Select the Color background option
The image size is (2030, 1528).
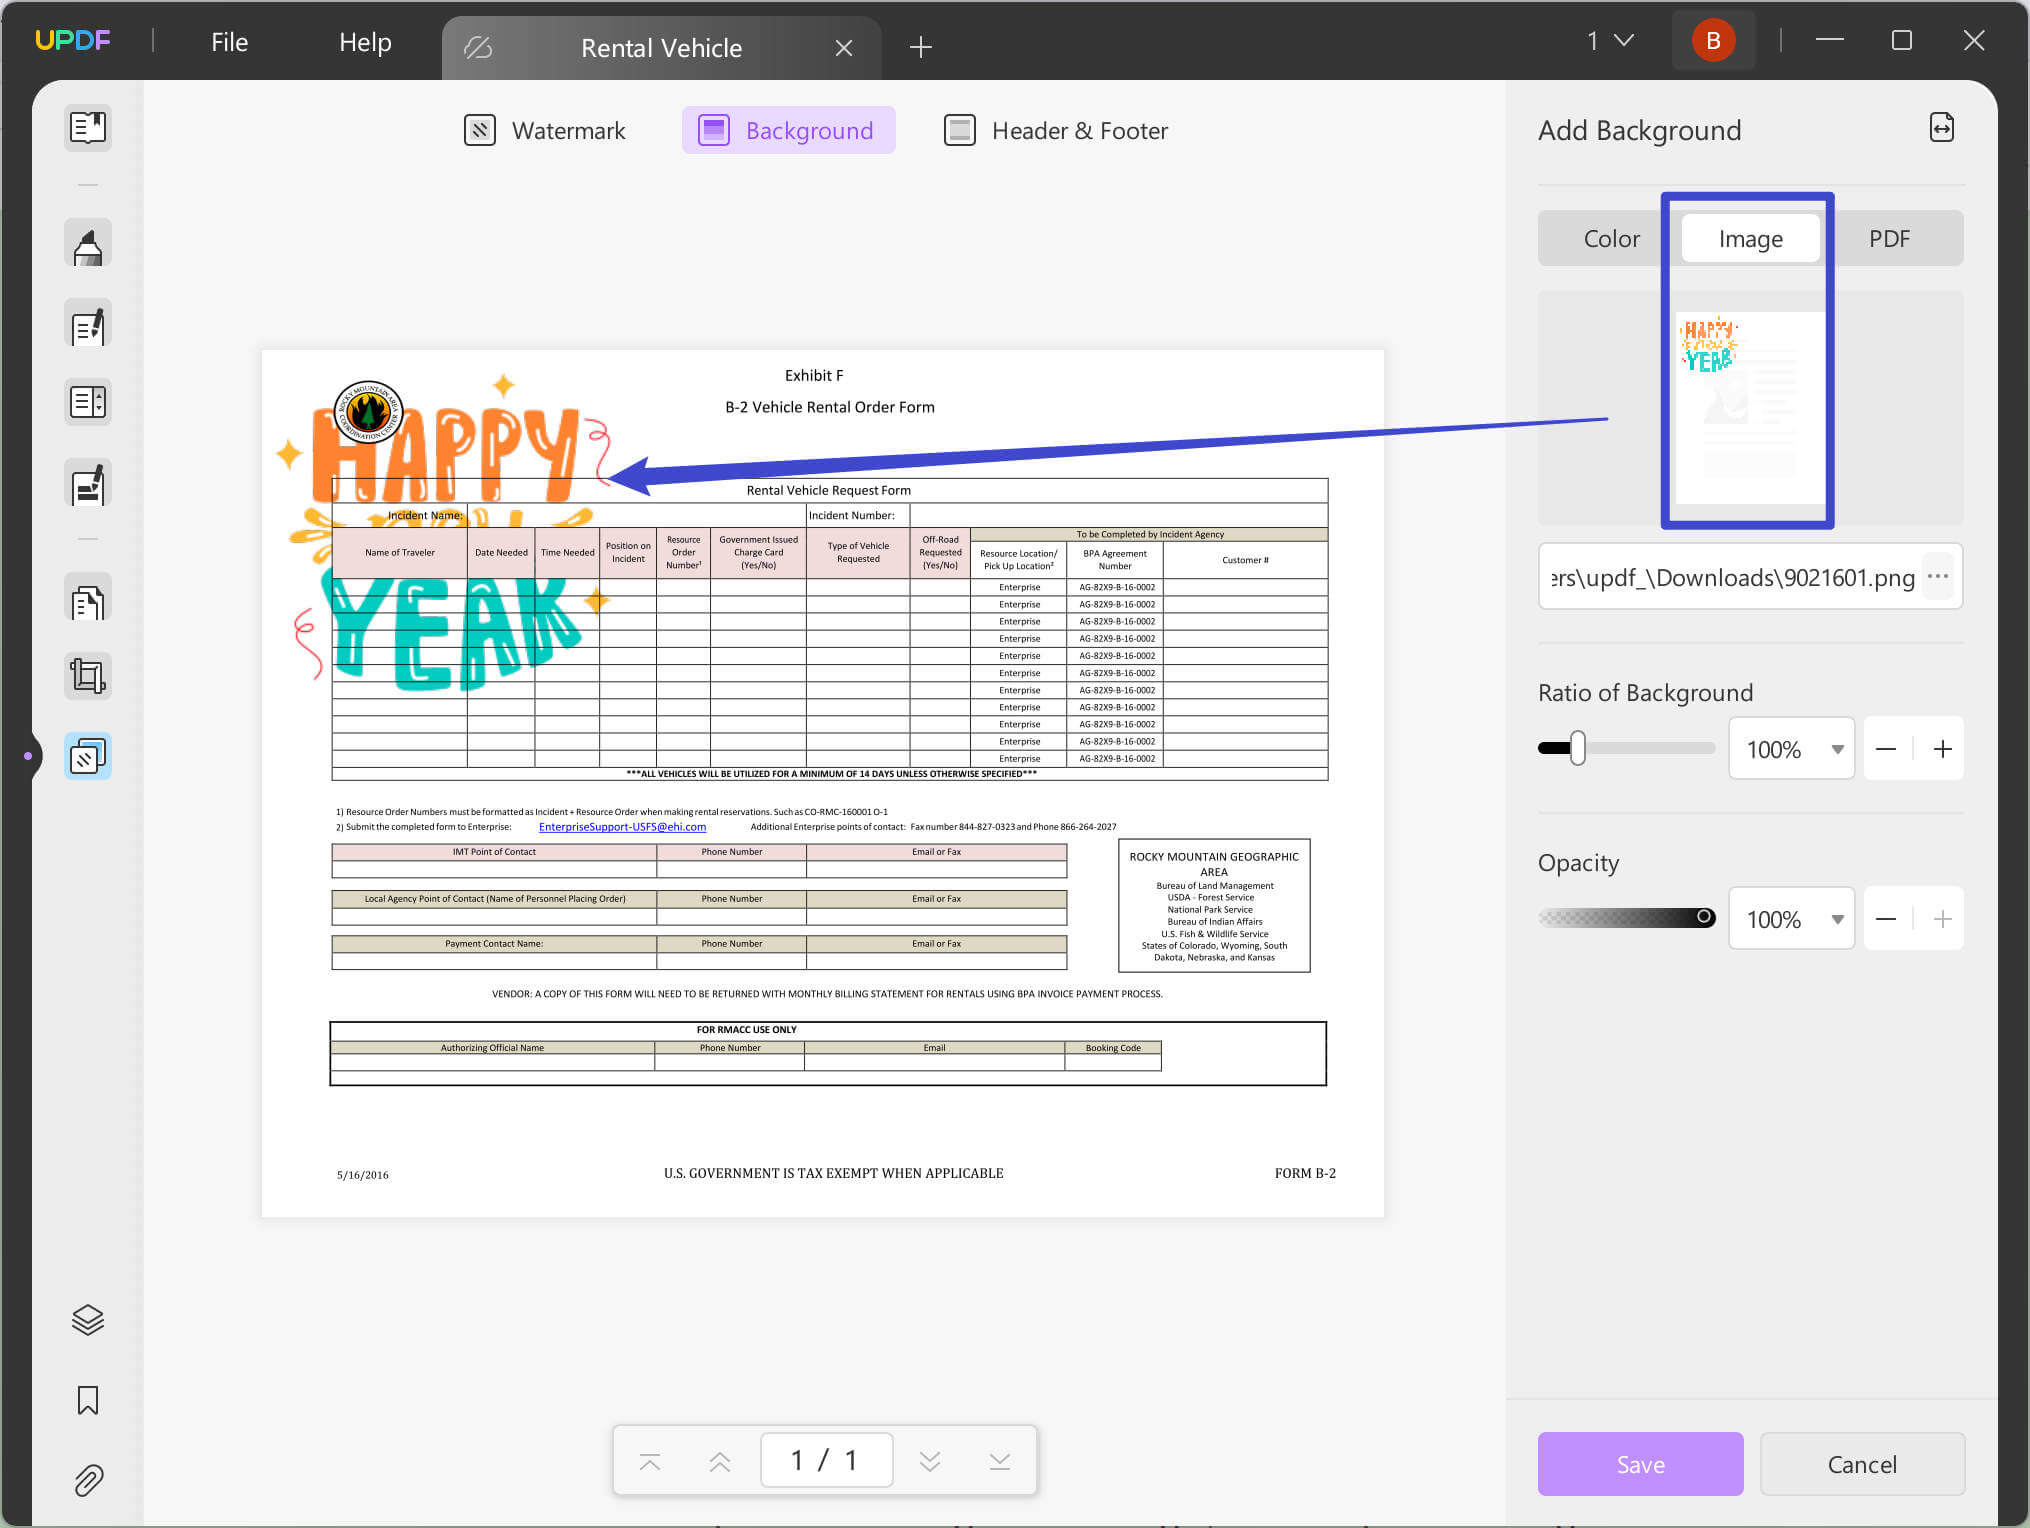1610,238
